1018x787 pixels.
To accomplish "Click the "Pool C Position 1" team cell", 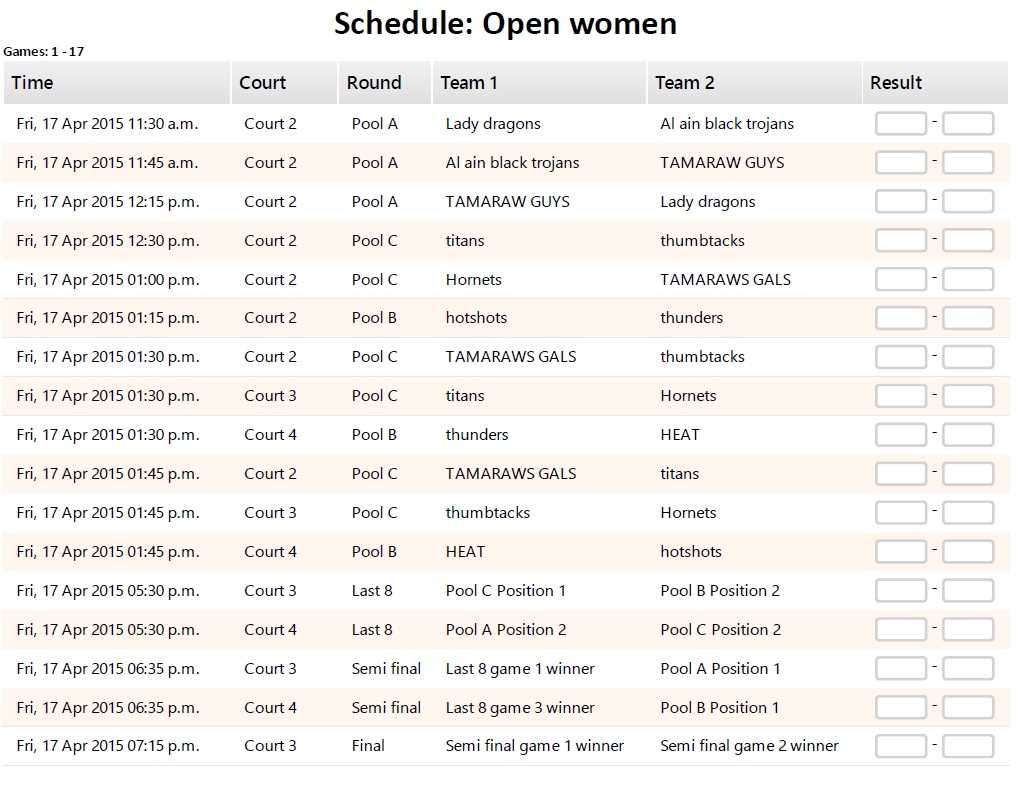I will click(505, 591).
